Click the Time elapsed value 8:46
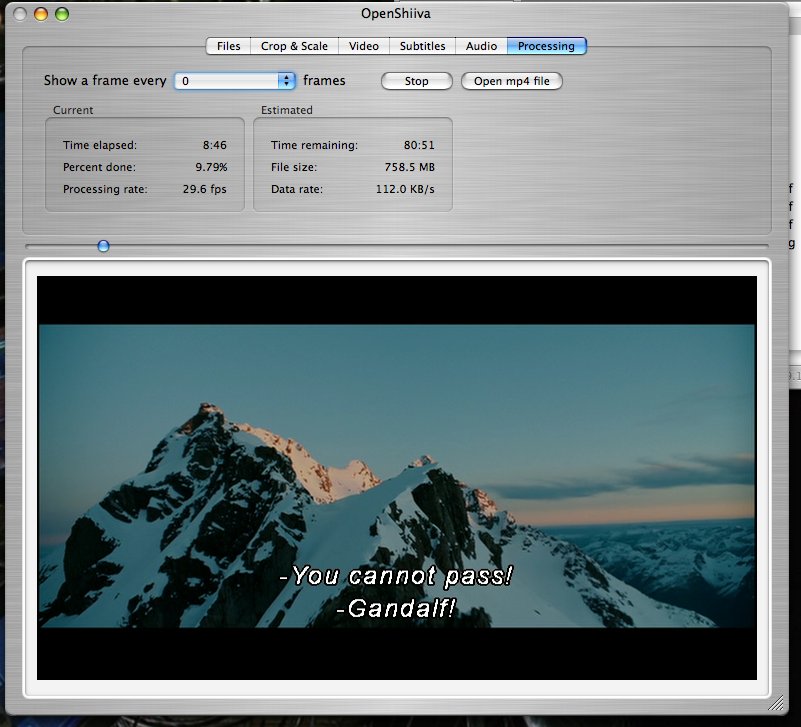The height and width of the screenshot is (727, 801). click(215, 145)
